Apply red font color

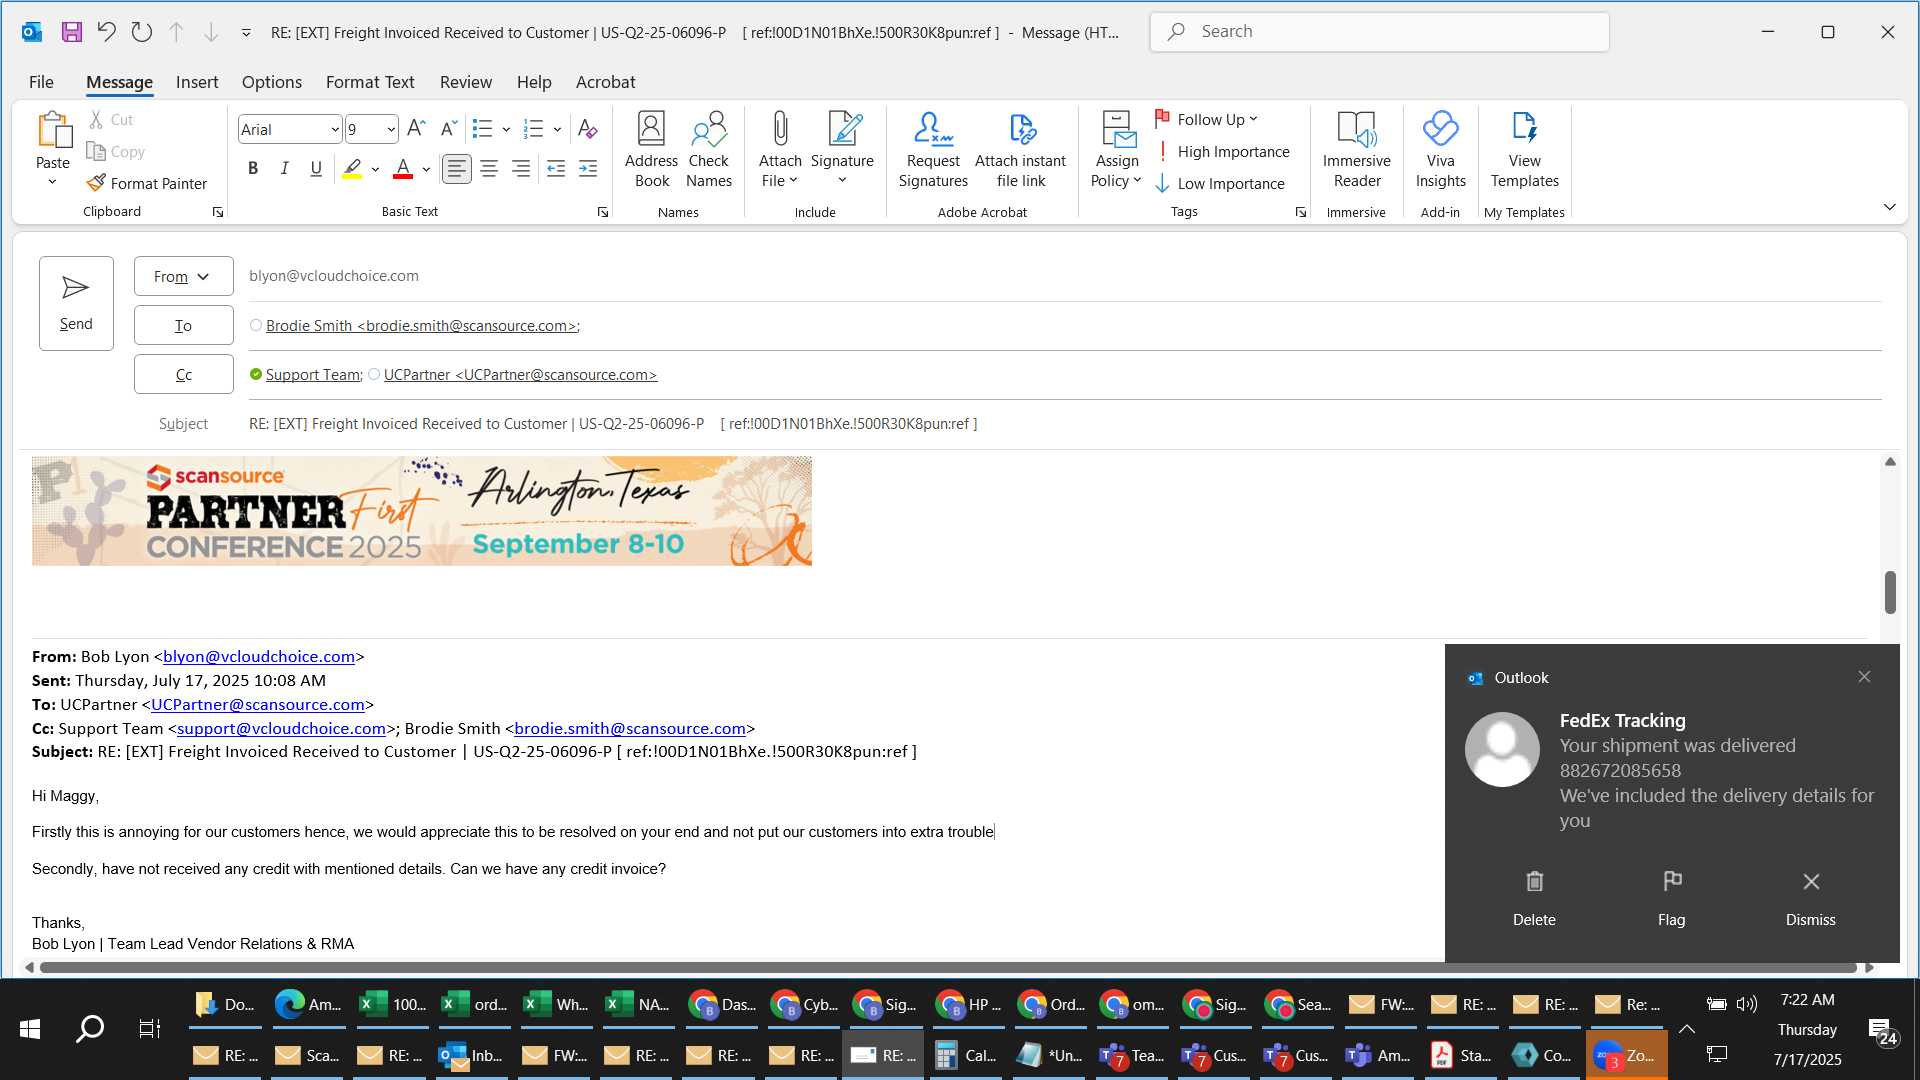click(x=403, y=169)
